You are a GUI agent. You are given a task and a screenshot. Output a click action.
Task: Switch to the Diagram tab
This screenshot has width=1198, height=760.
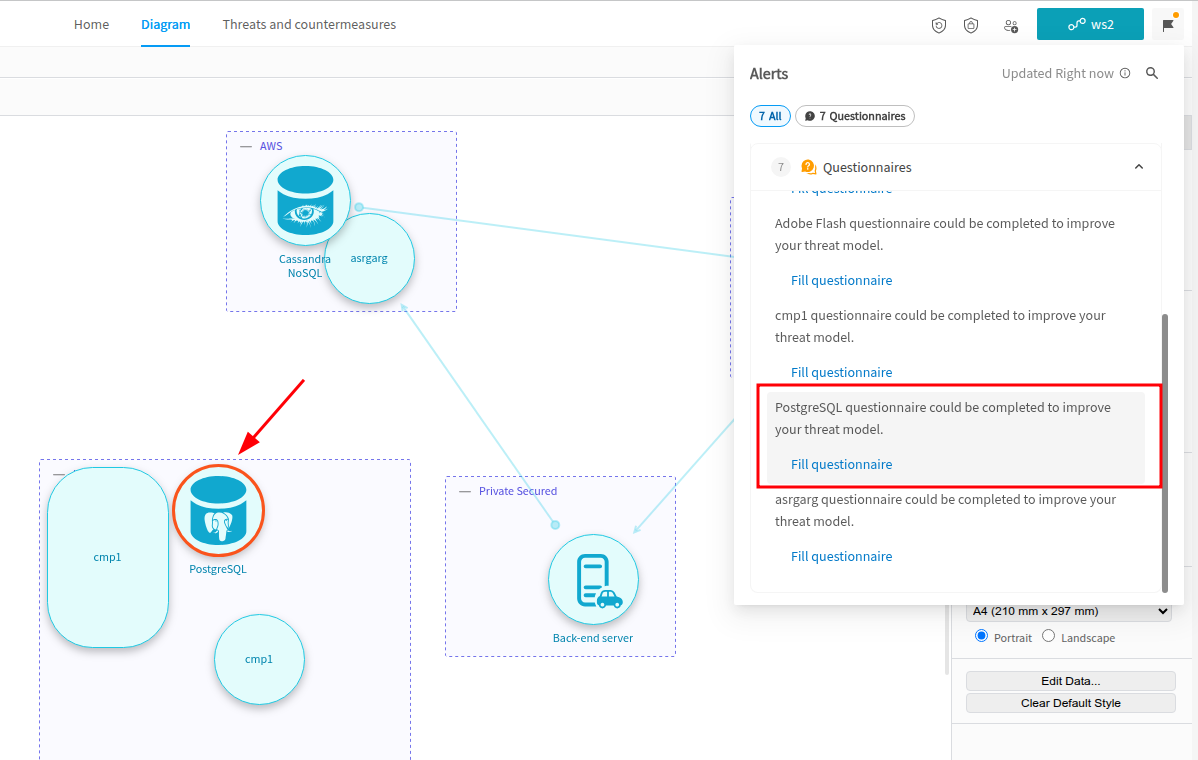pos(166,24)
